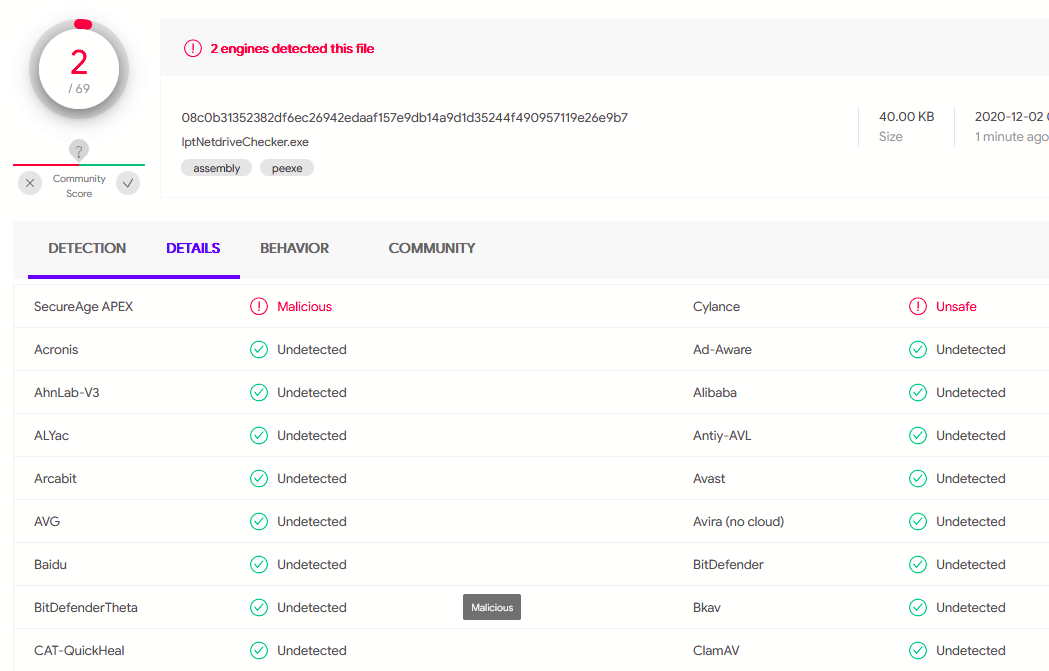Click the '2 engines detected this file' message

292,48
